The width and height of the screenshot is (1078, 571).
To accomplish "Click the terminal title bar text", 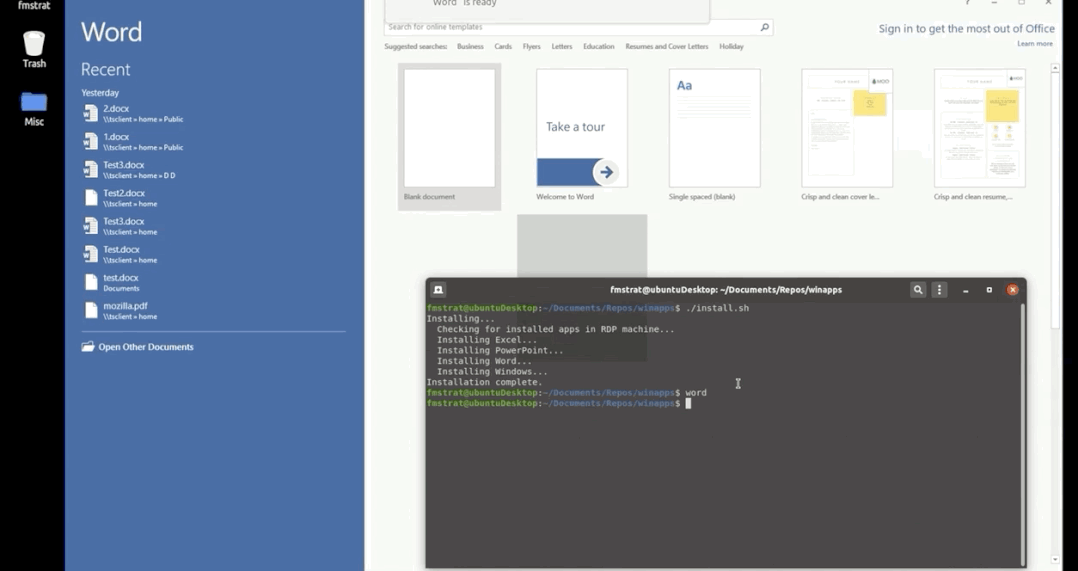I will [x=725, y=290].
